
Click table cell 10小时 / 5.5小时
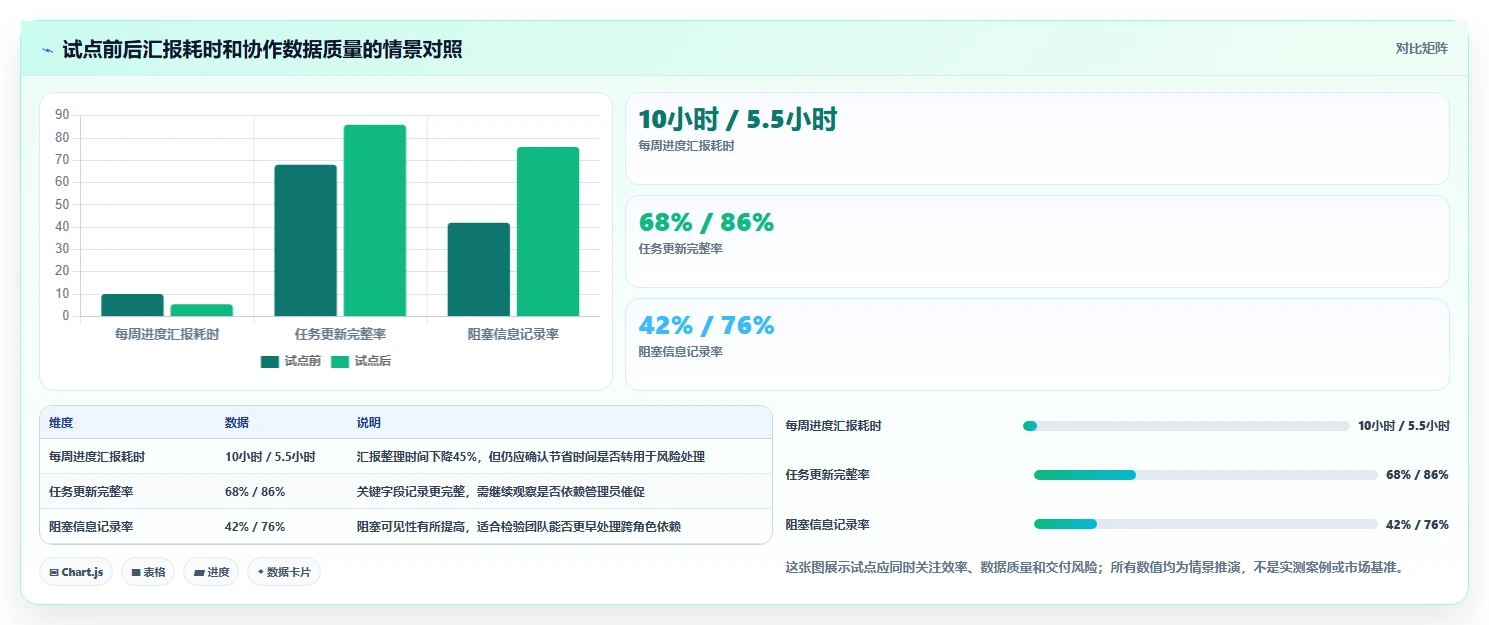[270, 457]
